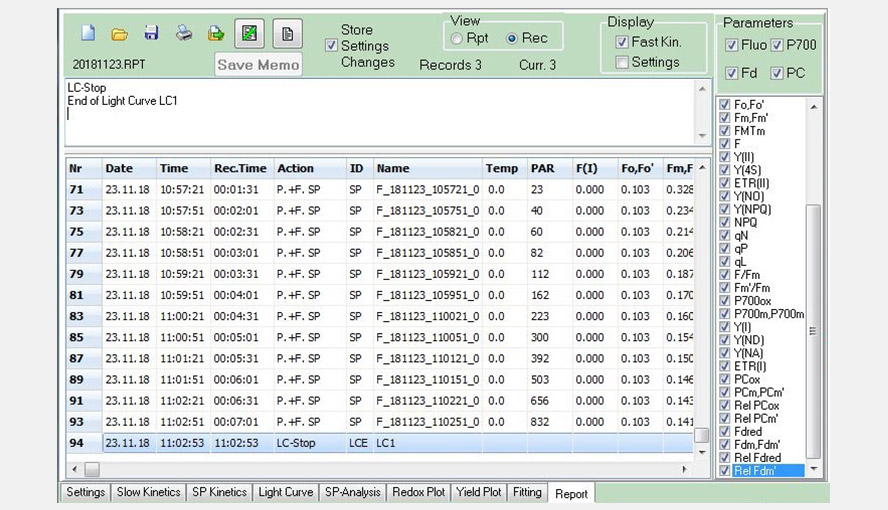Uncheck Fo,Fo' in parameter list
The width and height of the screenshot is (888, 510).
click(724, 105)
